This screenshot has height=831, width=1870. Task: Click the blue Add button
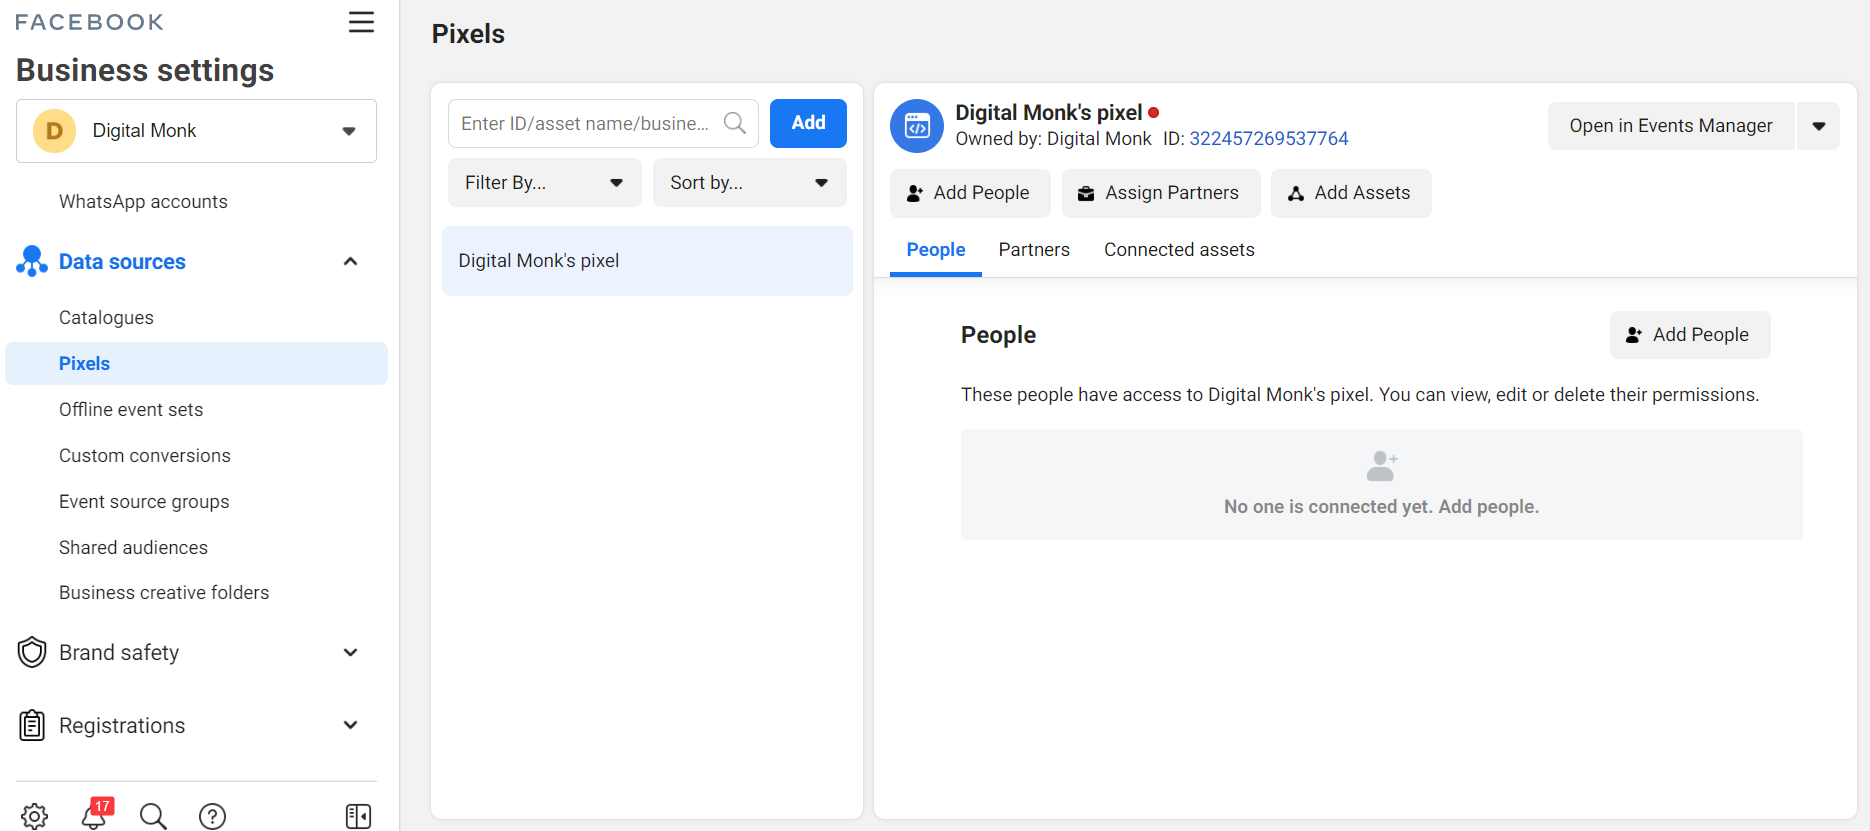click(808, 123)
